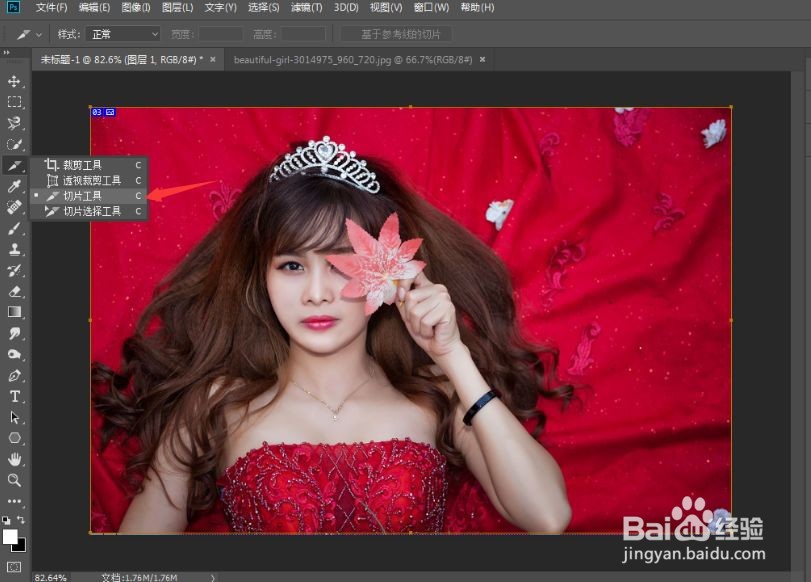Expand the status bar info arrow
Image resolution: width=811 pixels, height=582 pixels.
(213, 577)
